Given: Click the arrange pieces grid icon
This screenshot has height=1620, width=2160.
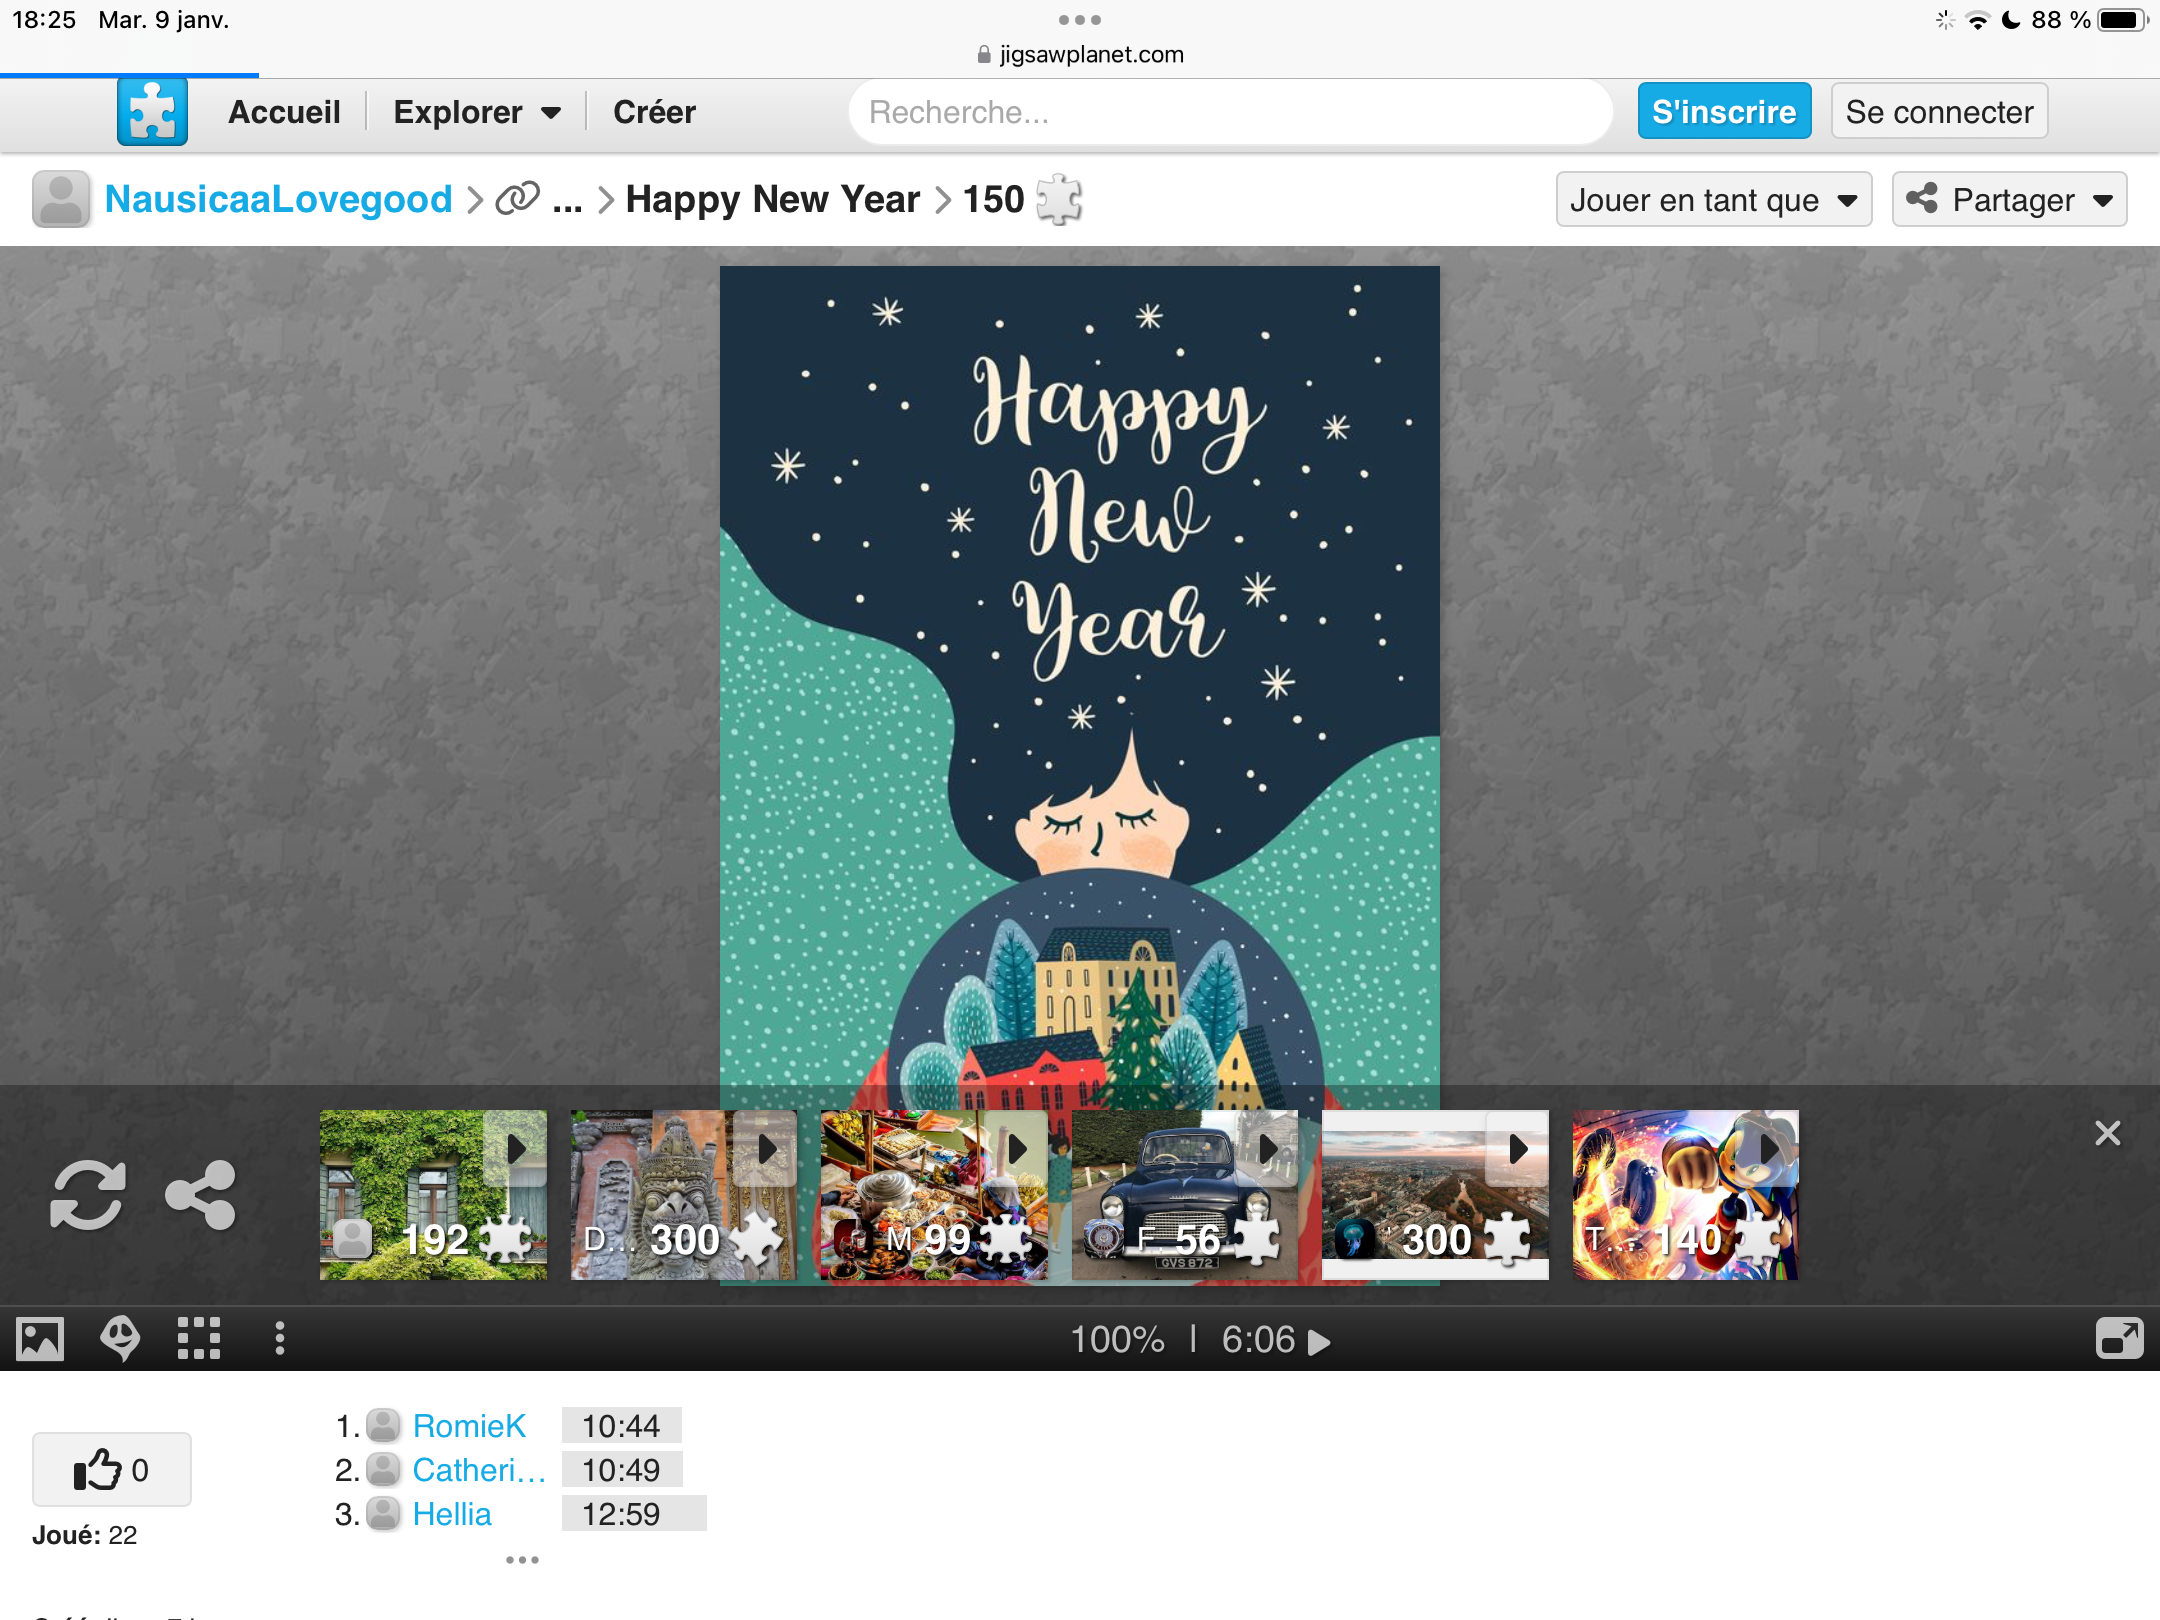Looking at the screenshot, I should [199, 1338].
